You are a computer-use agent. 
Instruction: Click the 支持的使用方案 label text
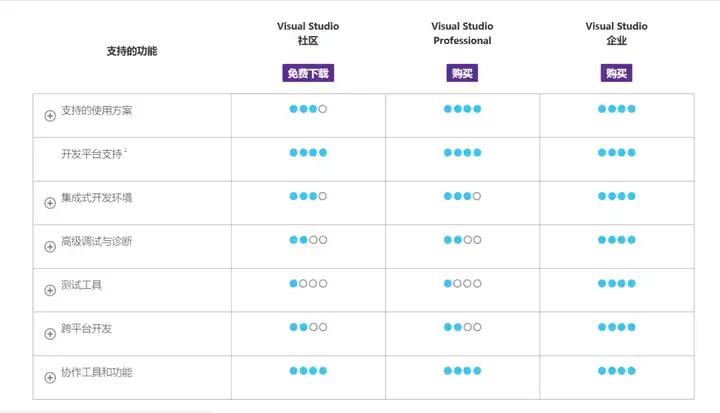(96, 110)
